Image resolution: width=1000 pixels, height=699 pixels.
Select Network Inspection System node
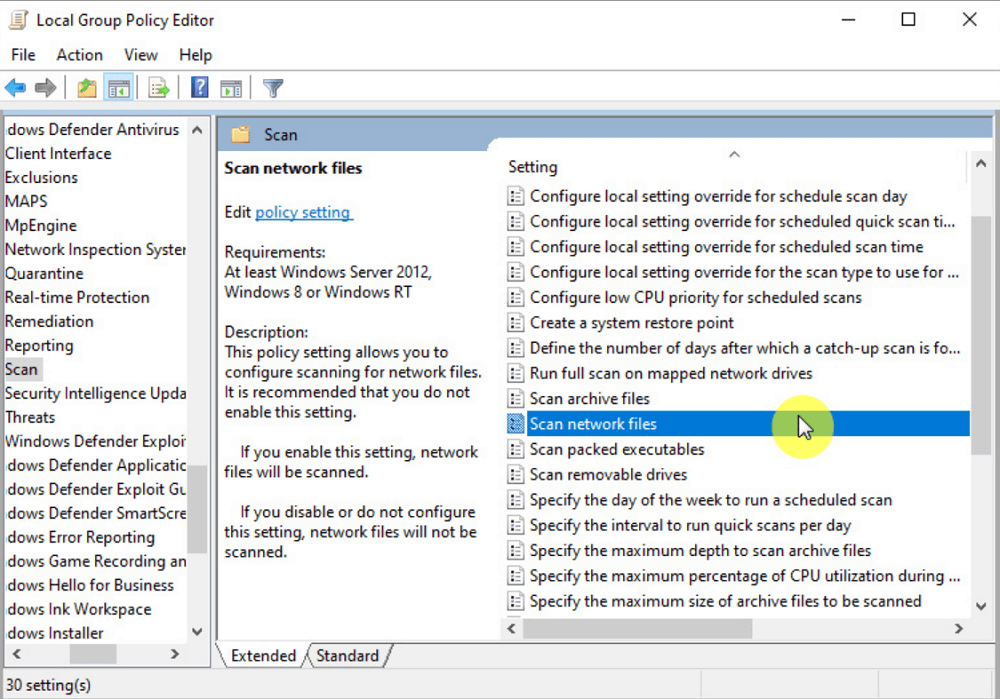tap(96, 249)
